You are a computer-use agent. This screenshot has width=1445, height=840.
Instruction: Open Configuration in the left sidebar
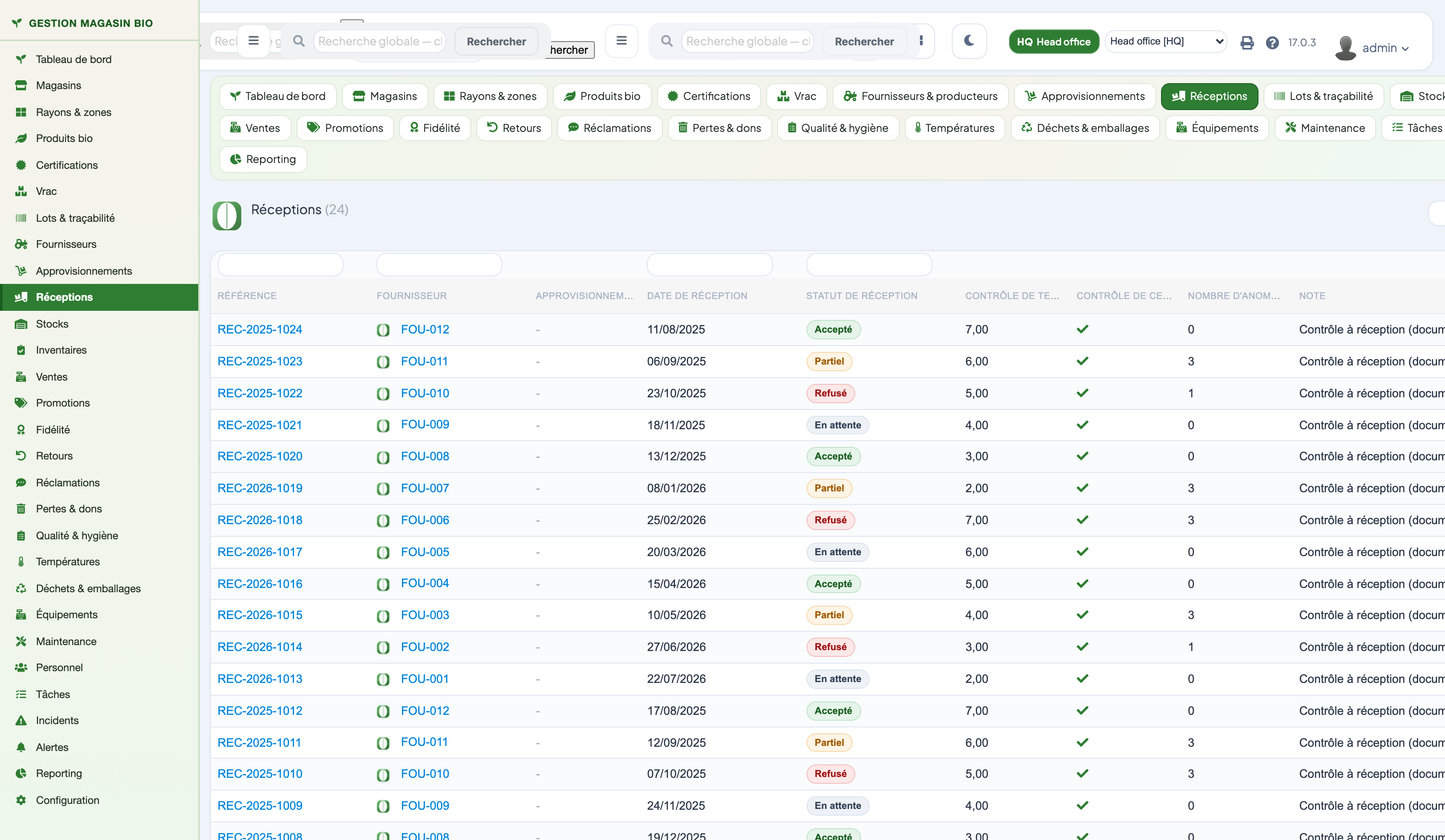coord(99,800)
